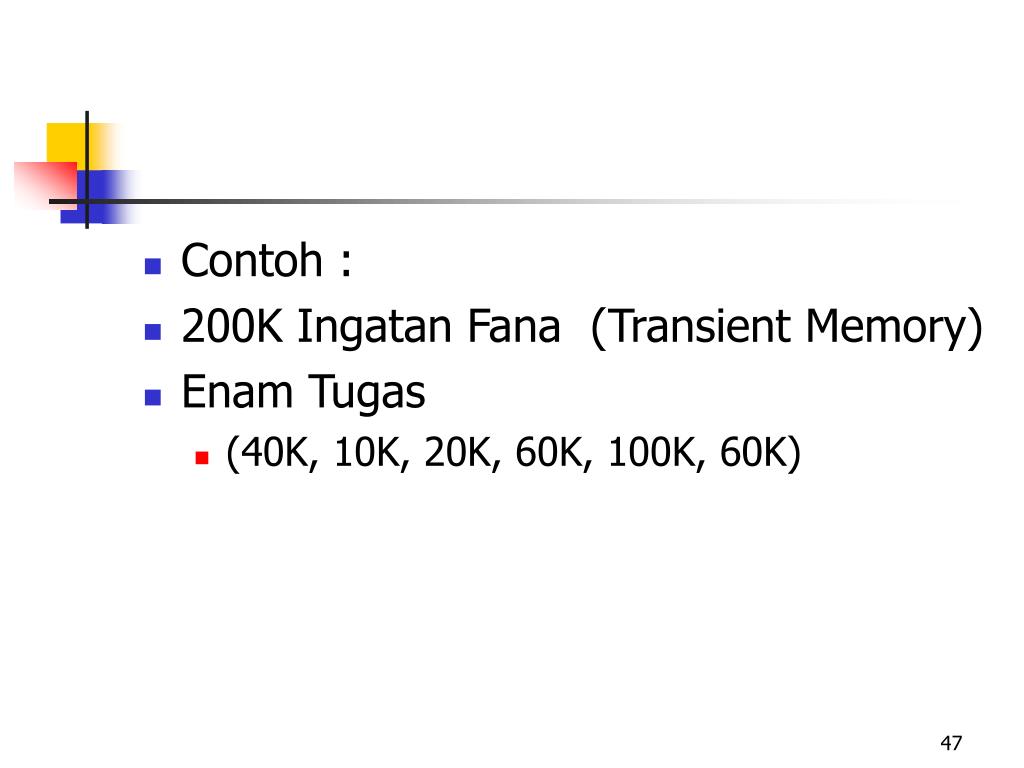Click the red bullet before the task list
Screen dimensions: 1024x768
[202, 457]
